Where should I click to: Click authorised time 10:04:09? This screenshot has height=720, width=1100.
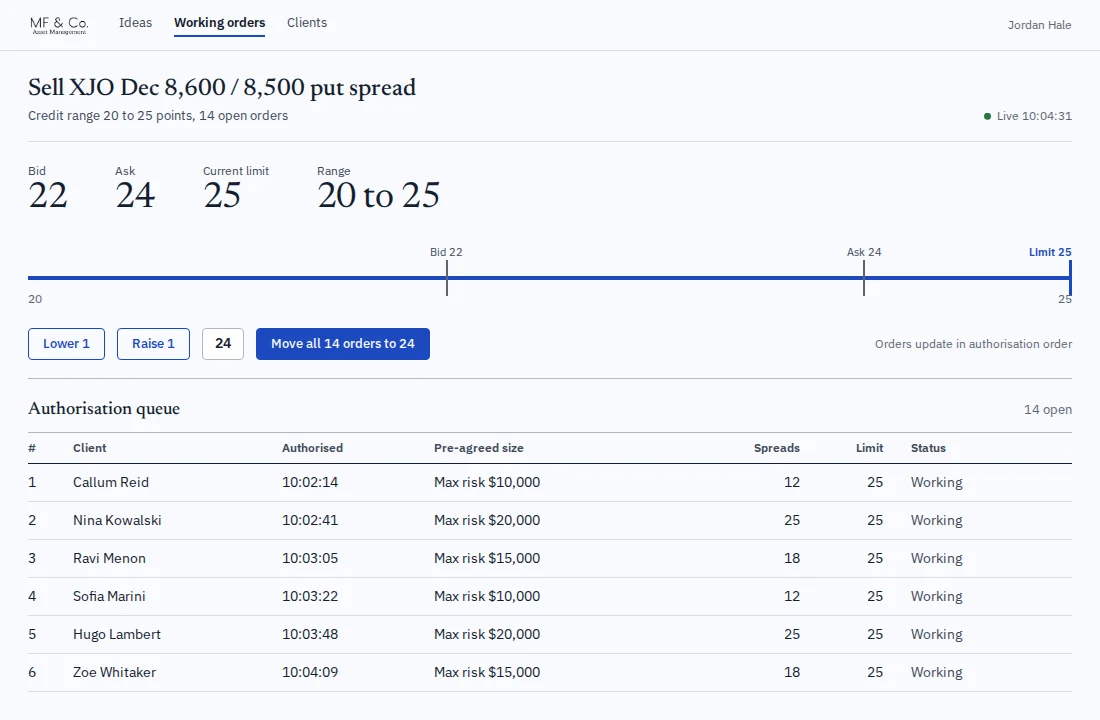click(310, 672)
